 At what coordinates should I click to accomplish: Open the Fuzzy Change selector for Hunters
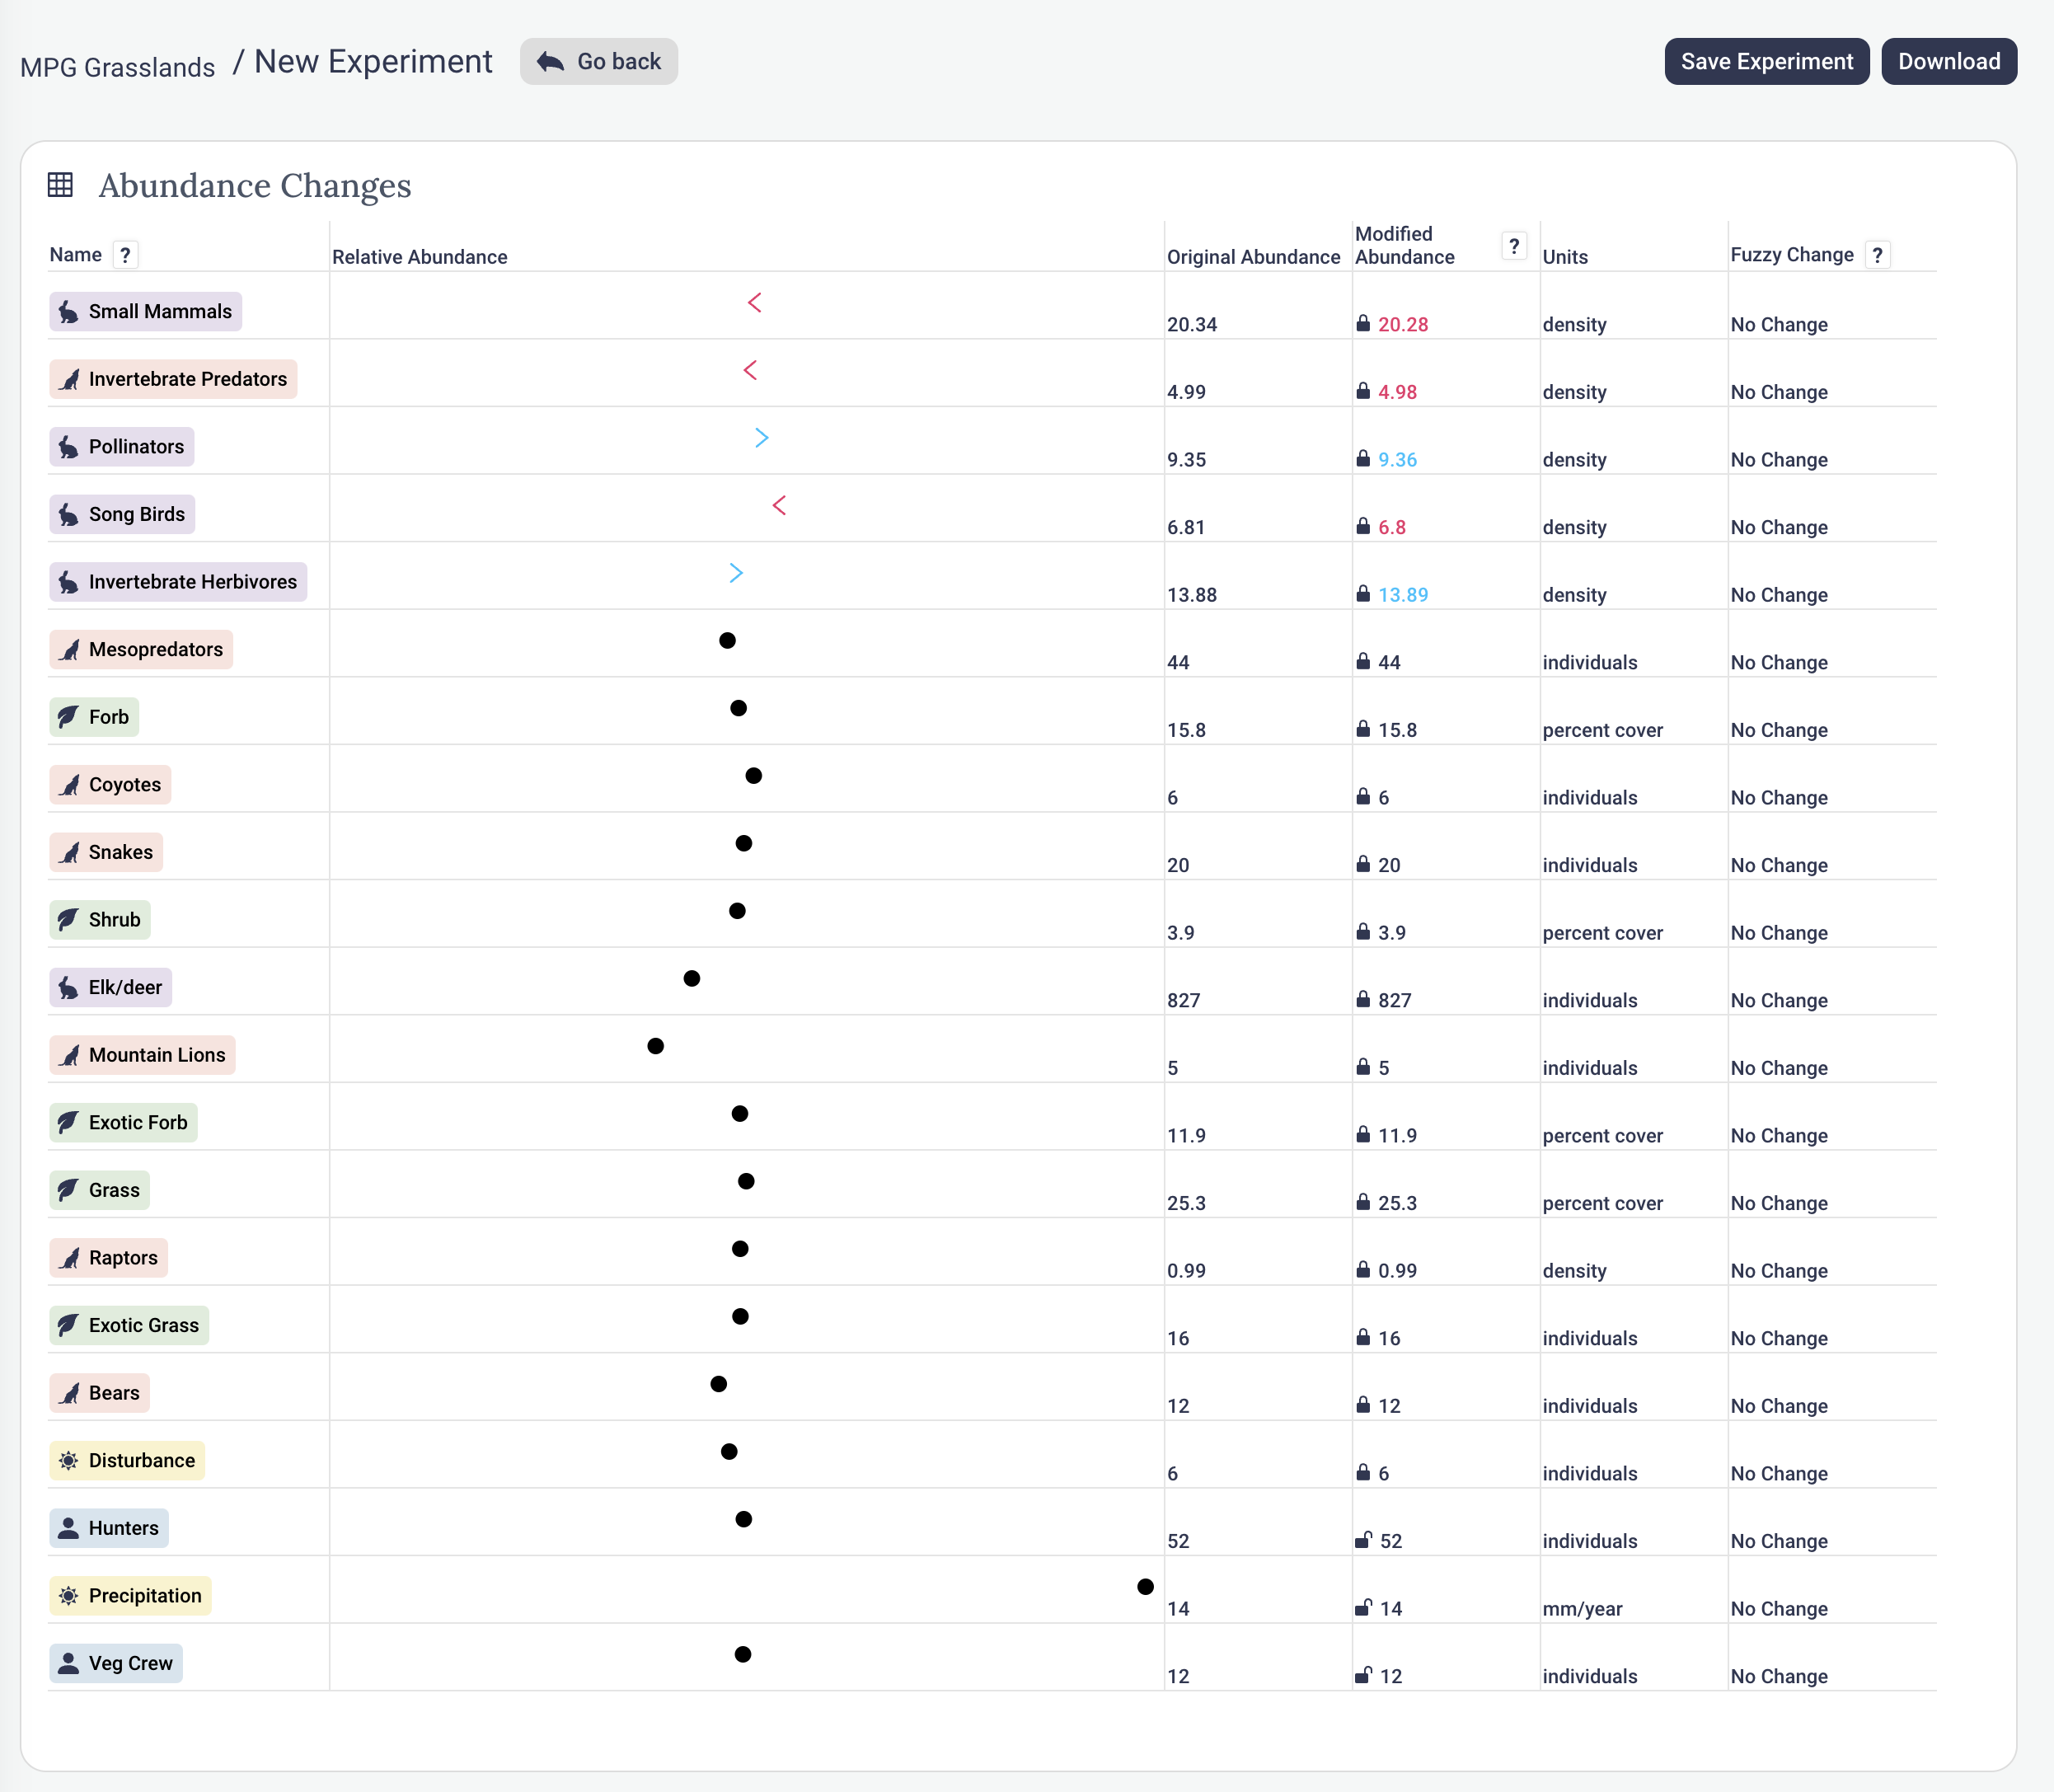pos(1778,1541)
